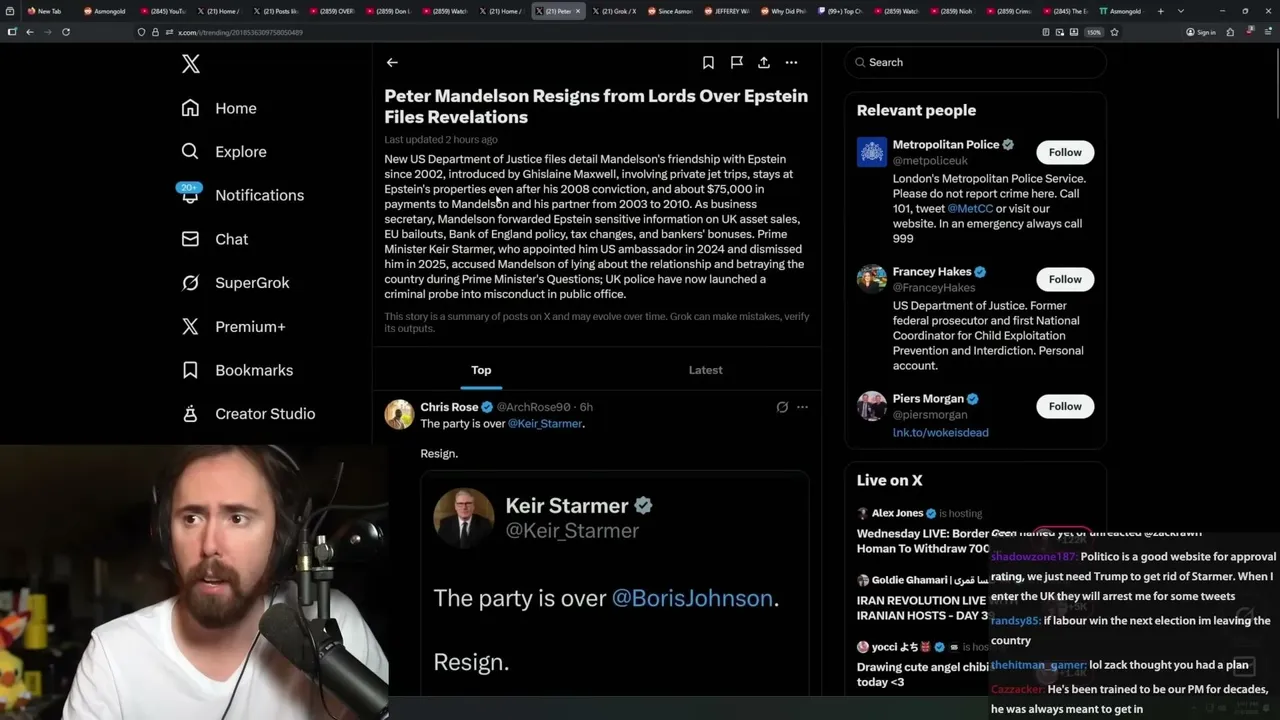This screenshot has width=1280, height=720.
Task: Click the 'Live on X' heading
Action: (890, 480)
